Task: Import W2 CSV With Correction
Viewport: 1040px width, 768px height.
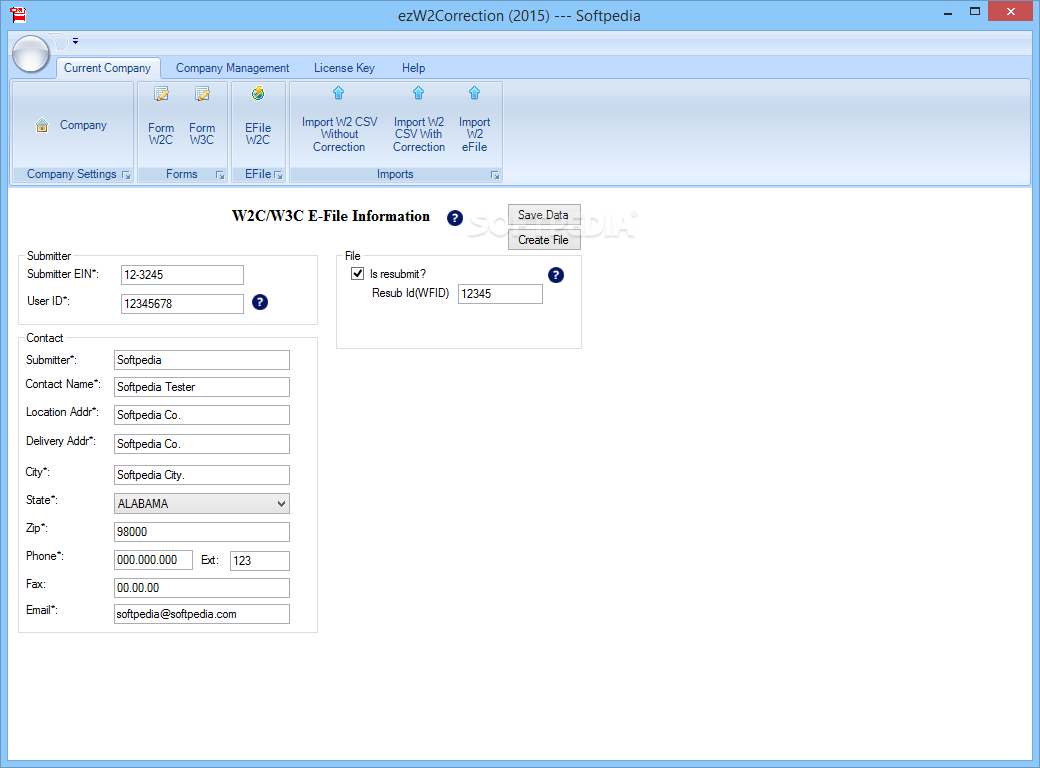Action: pyautogui.click(x=419, y=120)
